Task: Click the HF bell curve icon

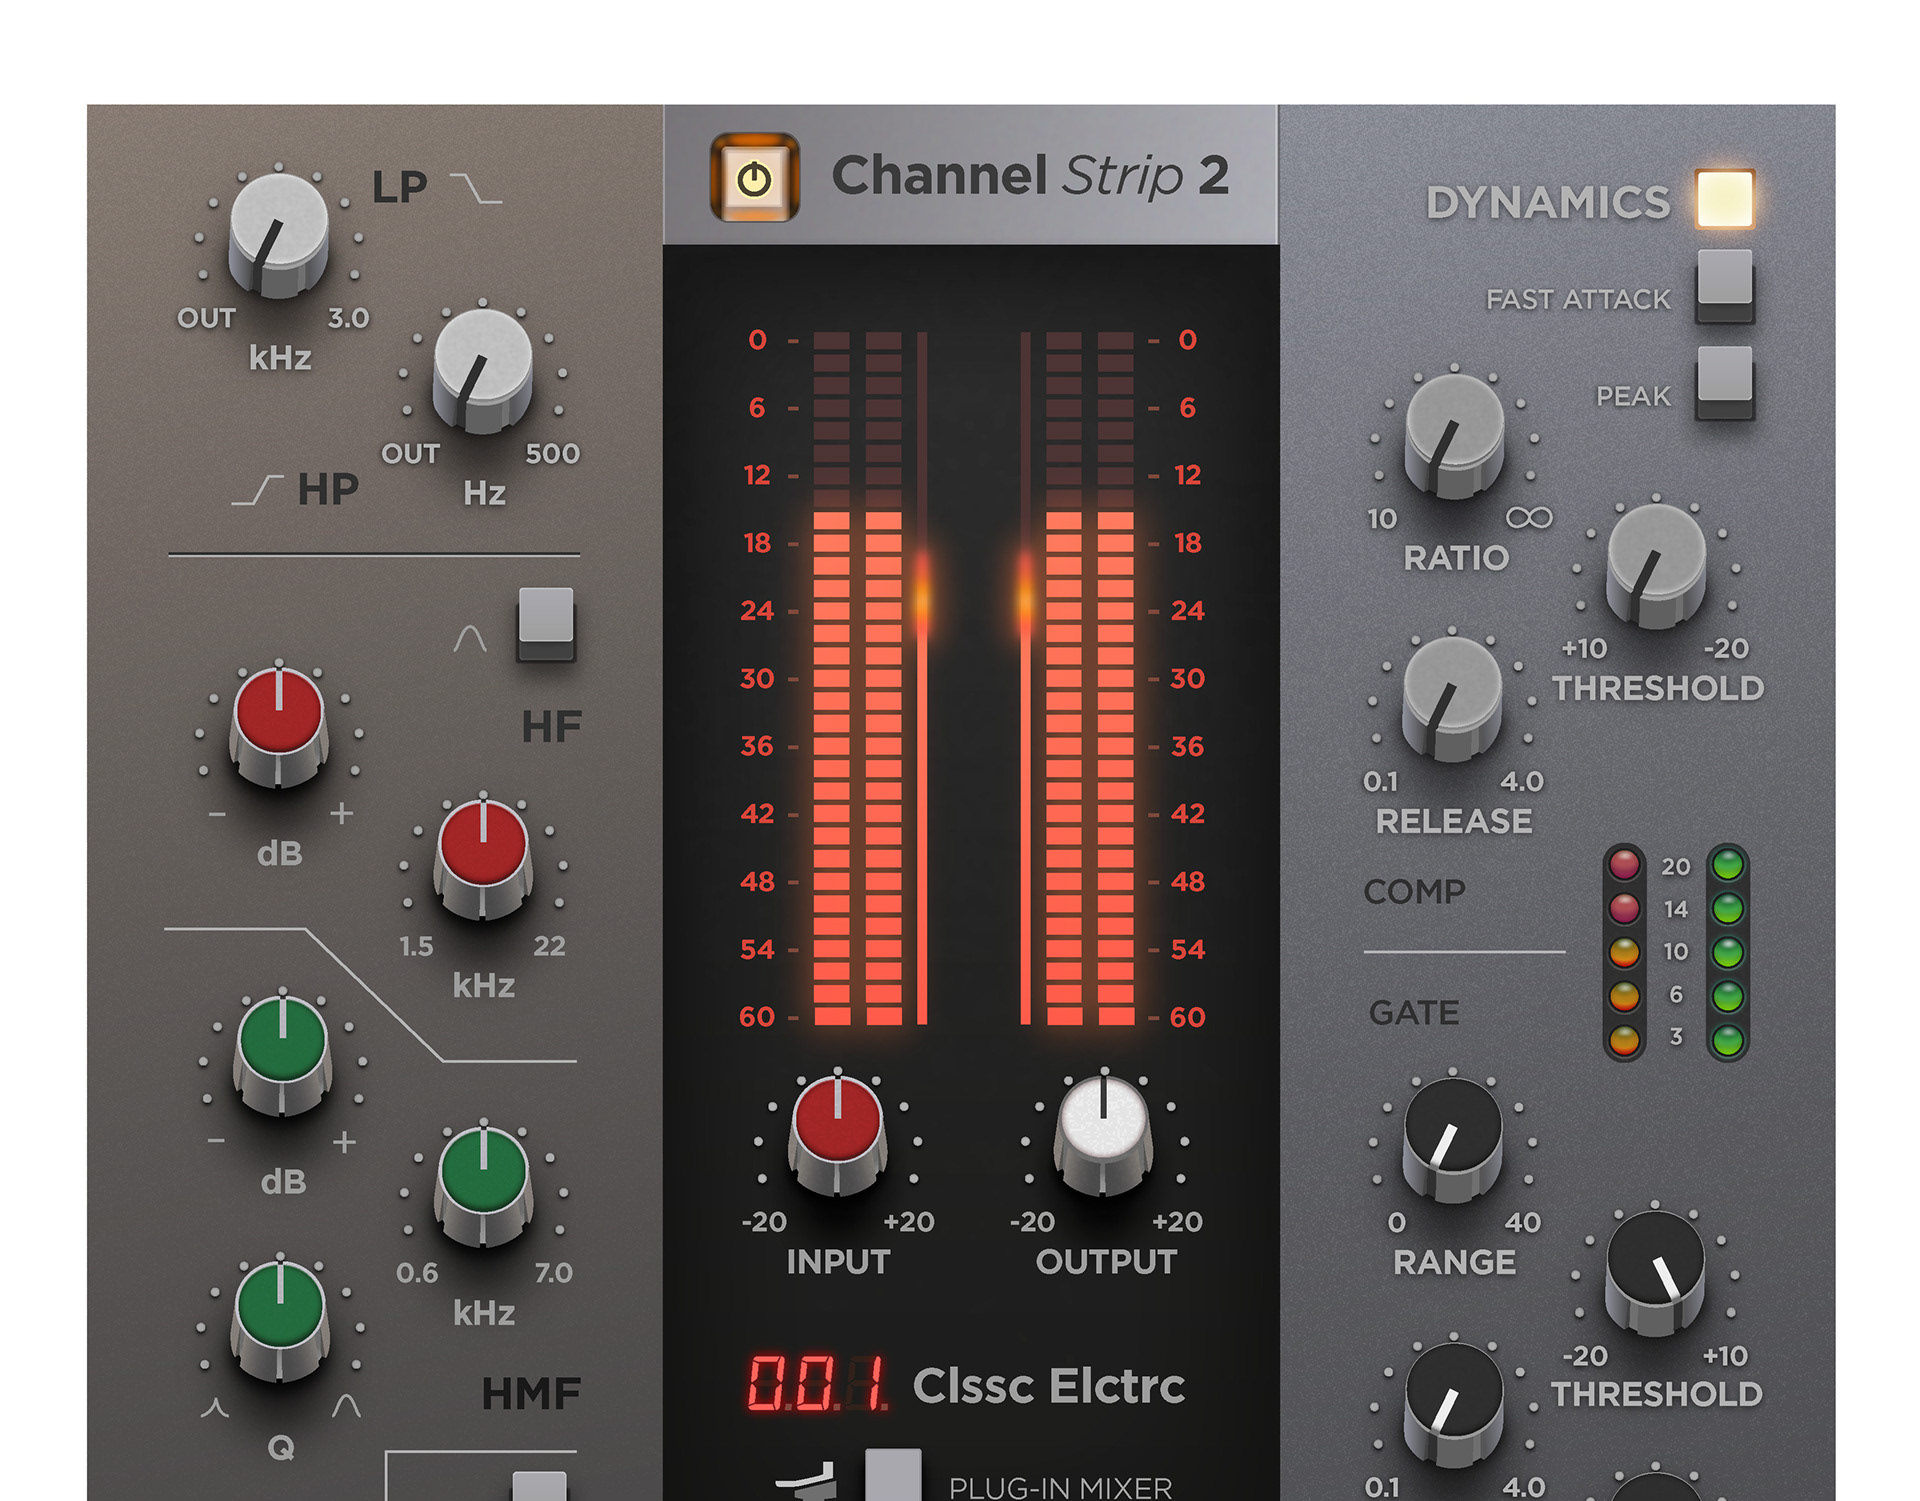Action: (x=470, y=638)
